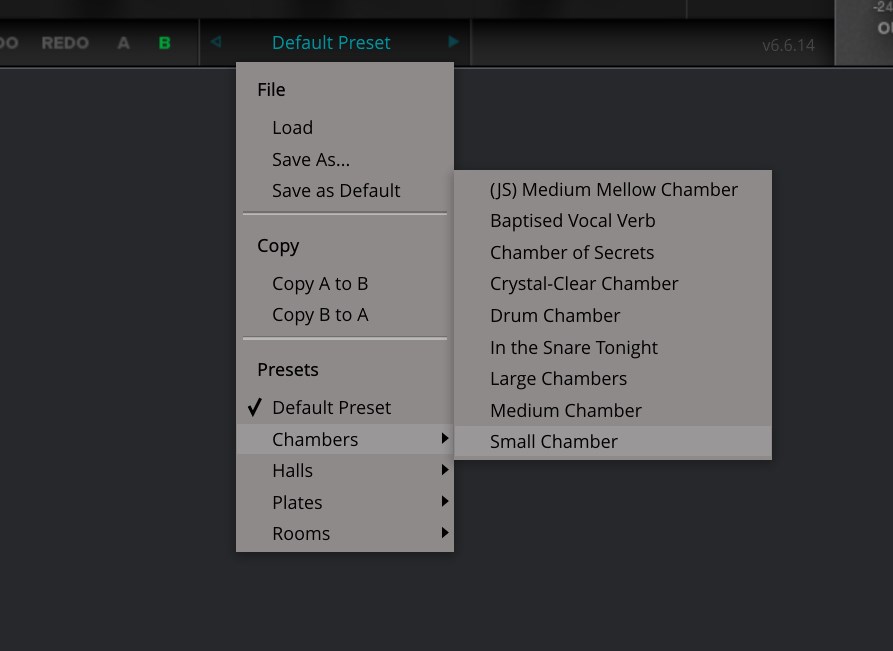
Task: Choose the Drum Chamber preset
Action: 555,315
